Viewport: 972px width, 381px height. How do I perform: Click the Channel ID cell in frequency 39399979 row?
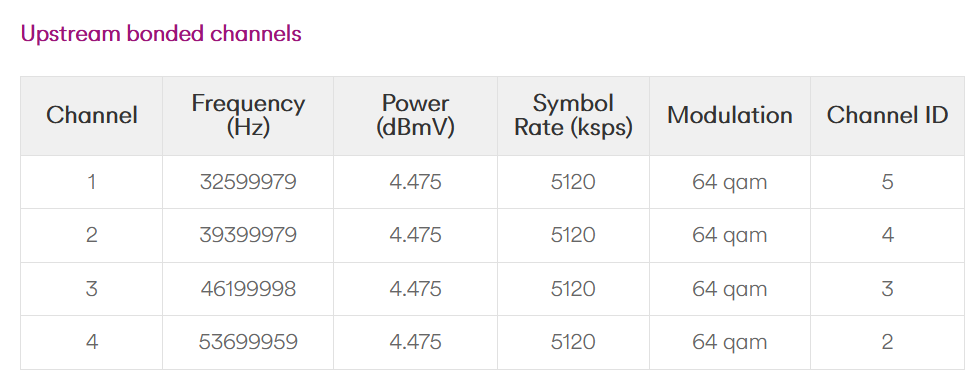[887, 235]
